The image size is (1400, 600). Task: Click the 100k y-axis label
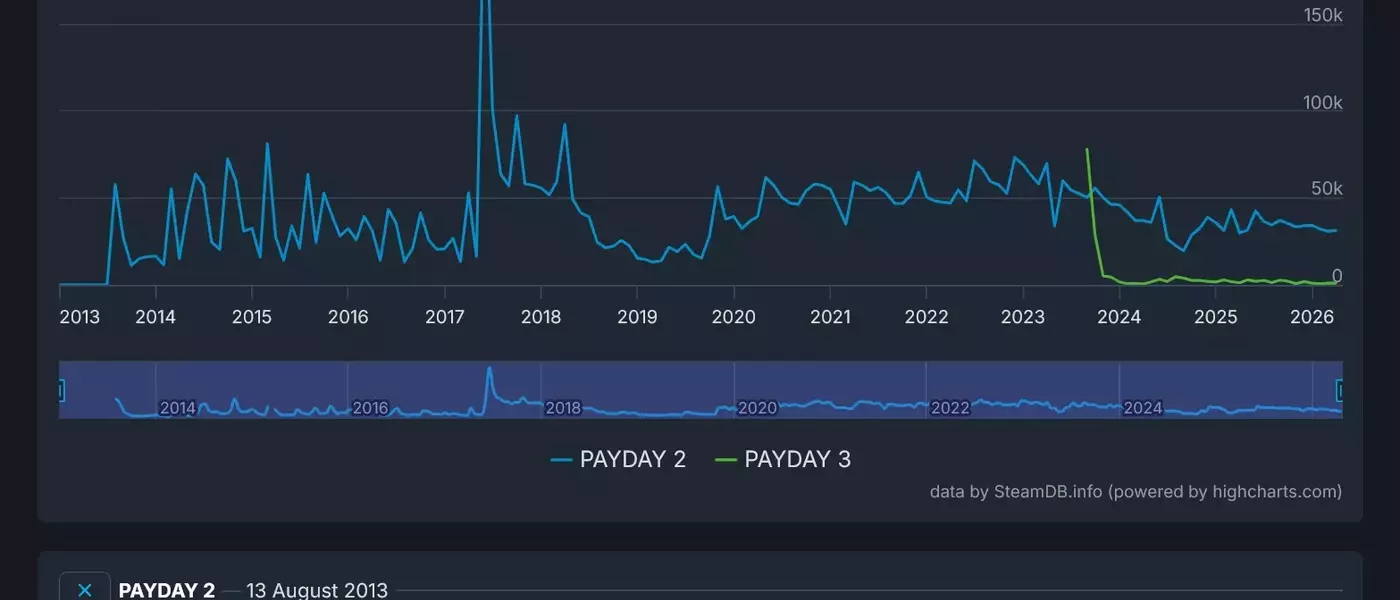coord(1323,103)
